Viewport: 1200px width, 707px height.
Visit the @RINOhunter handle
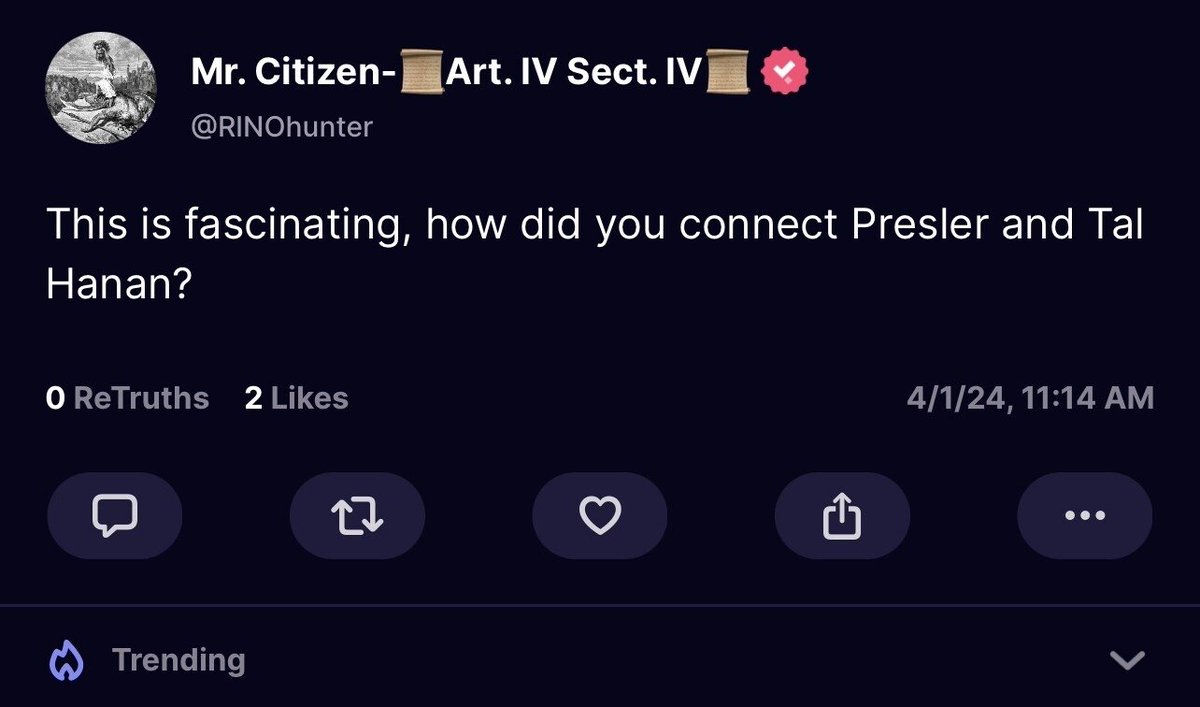coord(281,127)
